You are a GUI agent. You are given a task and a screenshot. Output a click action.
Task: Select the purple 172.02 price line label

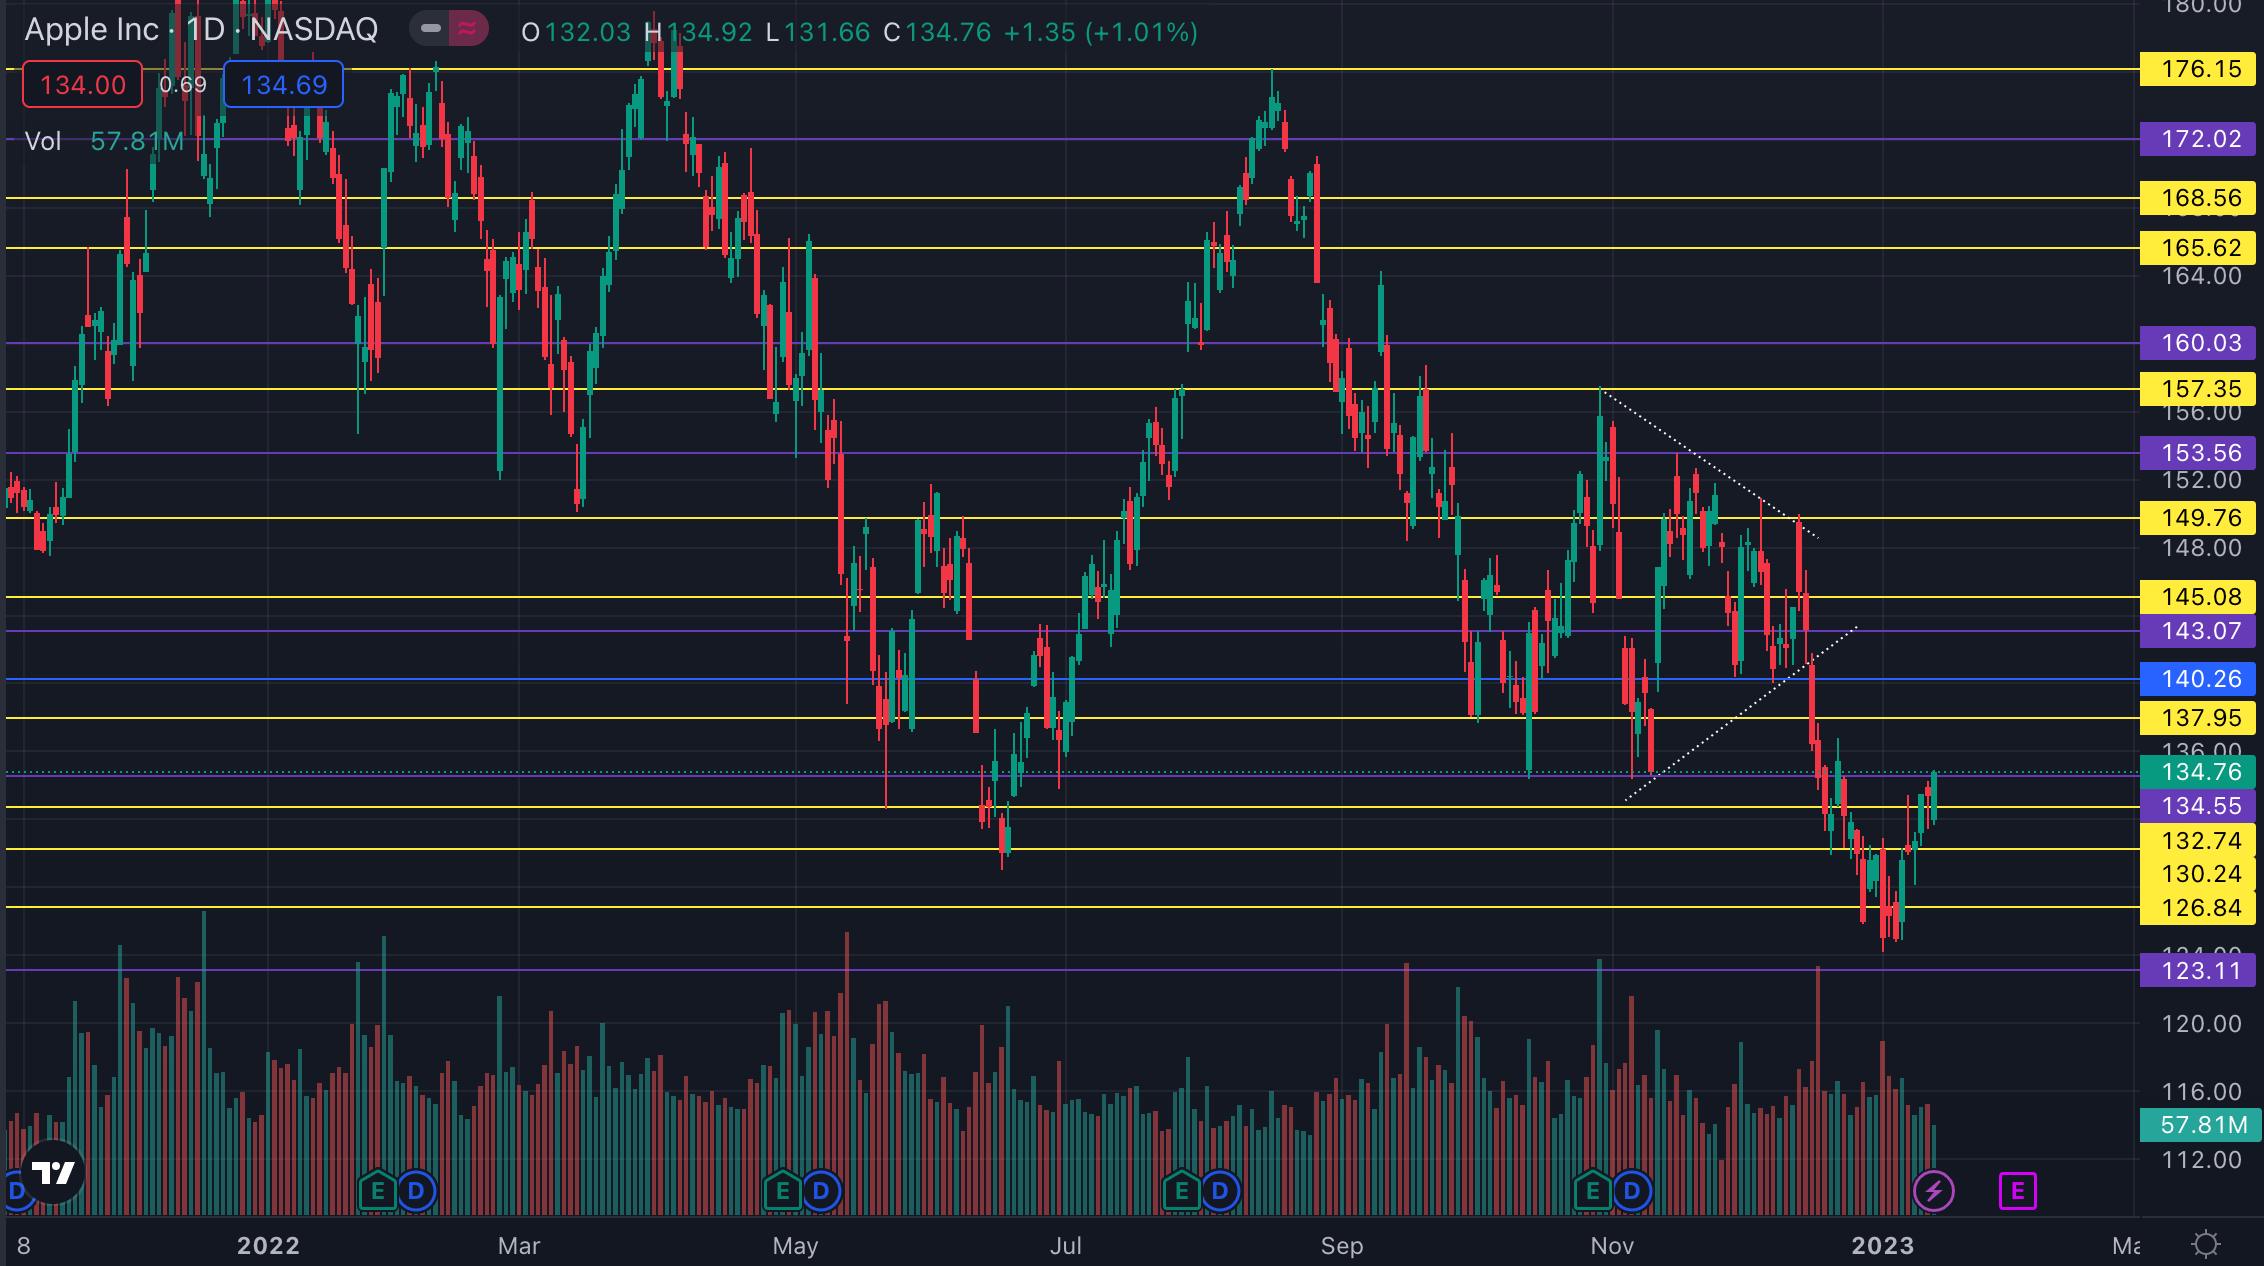click(x=2198, y=139)
